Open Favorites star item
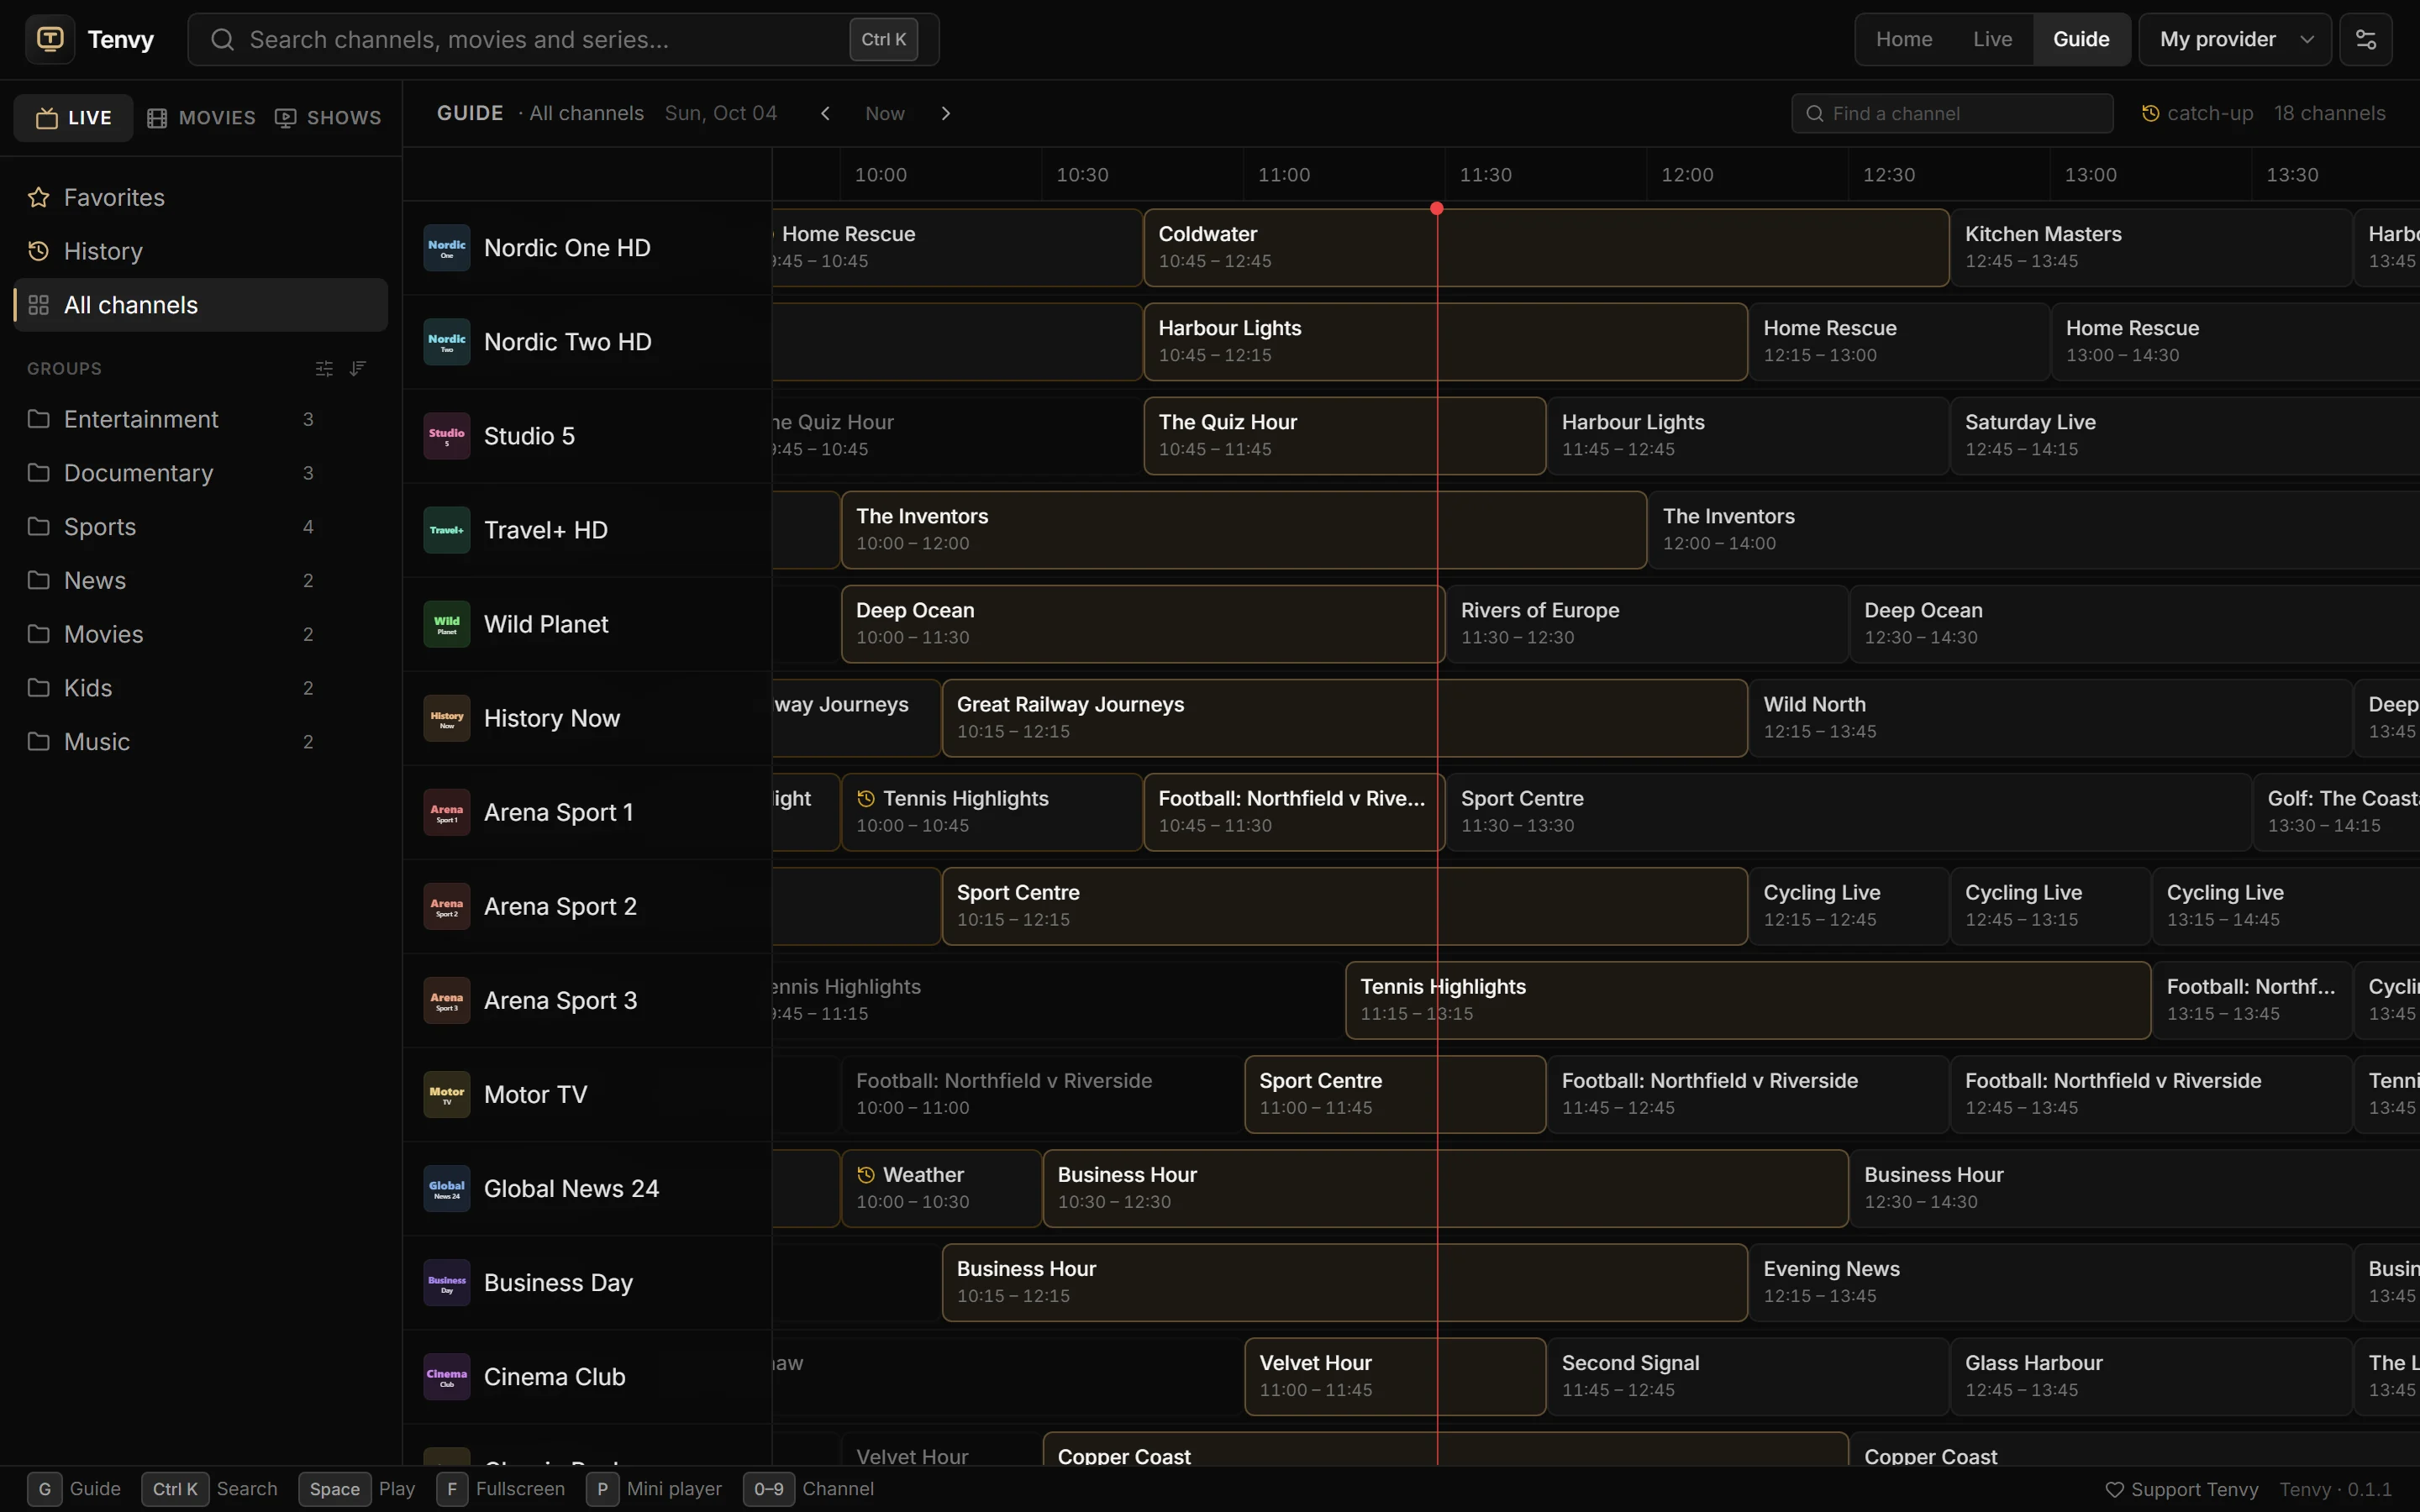The image size is (2420, 1512). click(200, 197)
